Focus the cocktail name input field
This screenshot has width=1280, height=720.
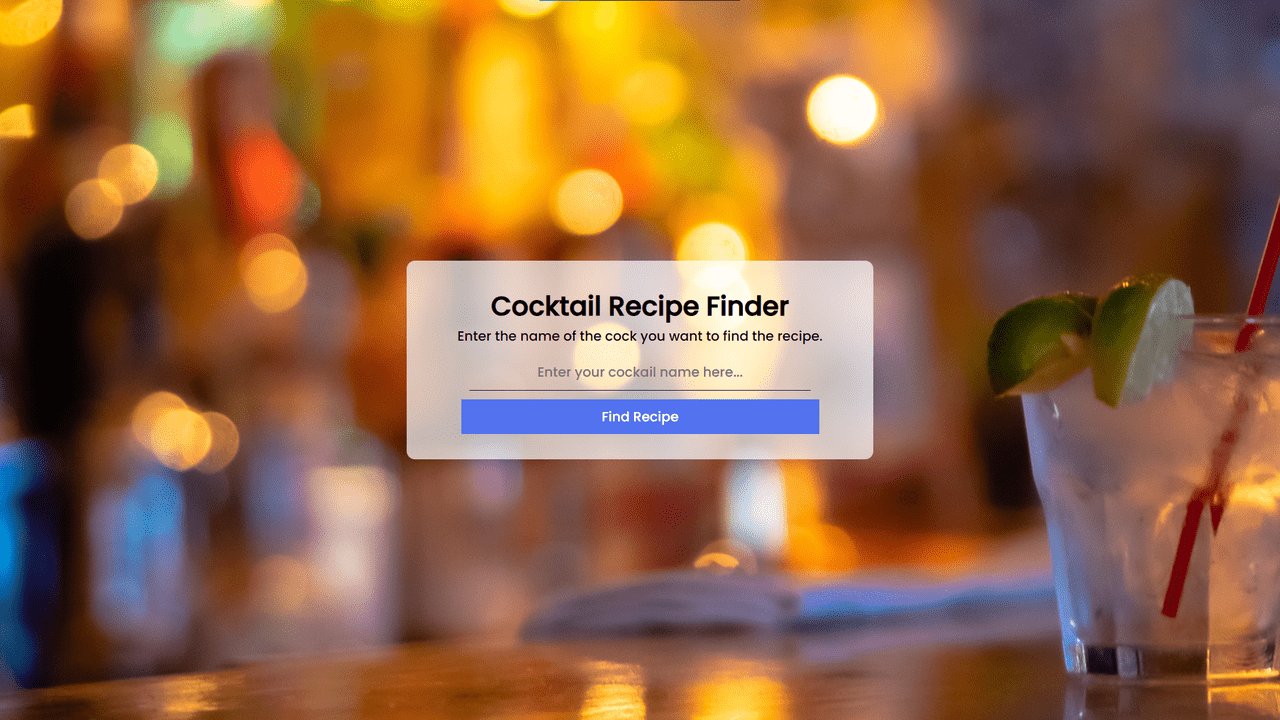[x=640, y=372]
